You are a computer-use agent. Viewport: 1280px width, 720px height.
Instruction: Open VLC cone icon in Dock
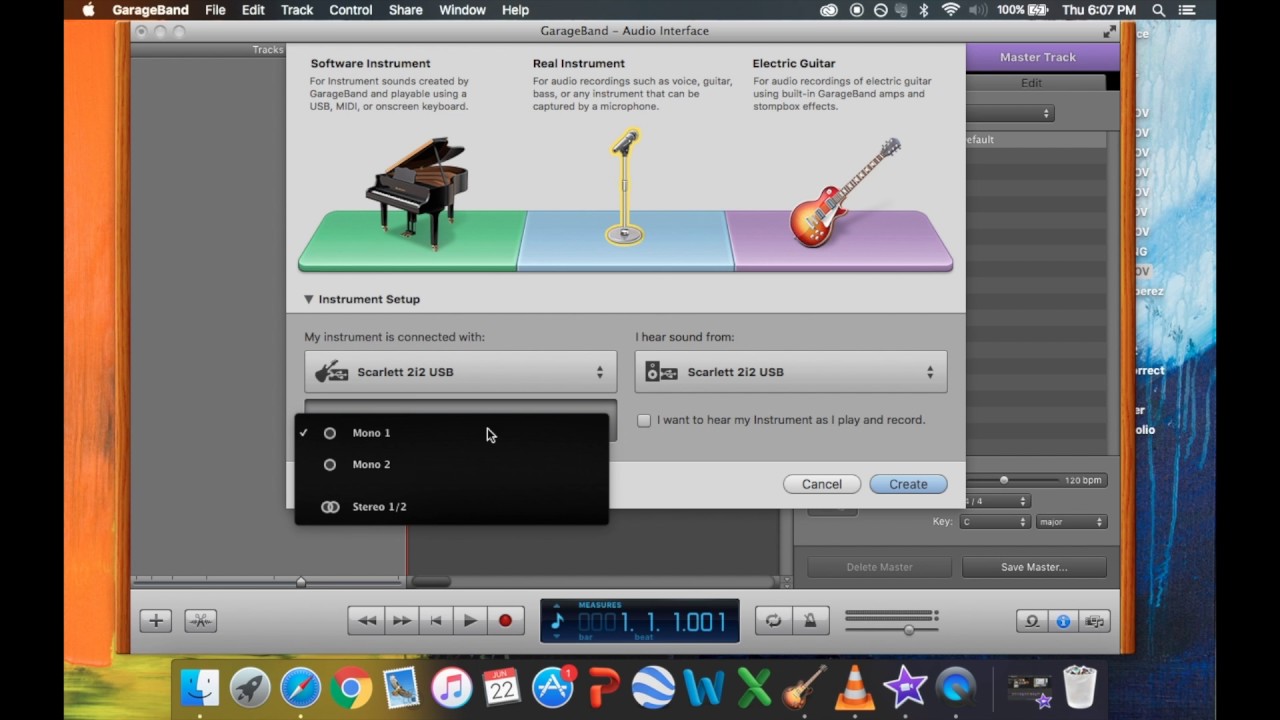pyautogui.click(x=854, y=688)
